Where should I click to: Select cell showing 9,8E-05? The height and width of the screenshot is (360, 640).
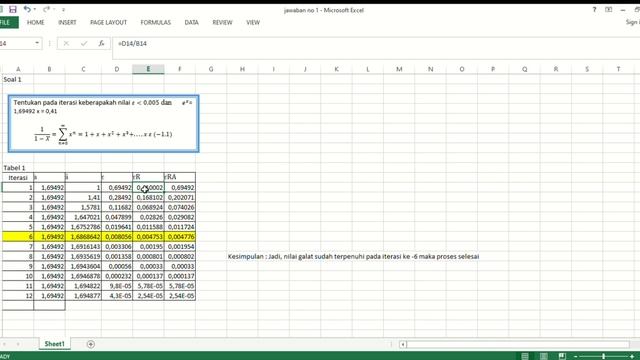coord(117,286)
